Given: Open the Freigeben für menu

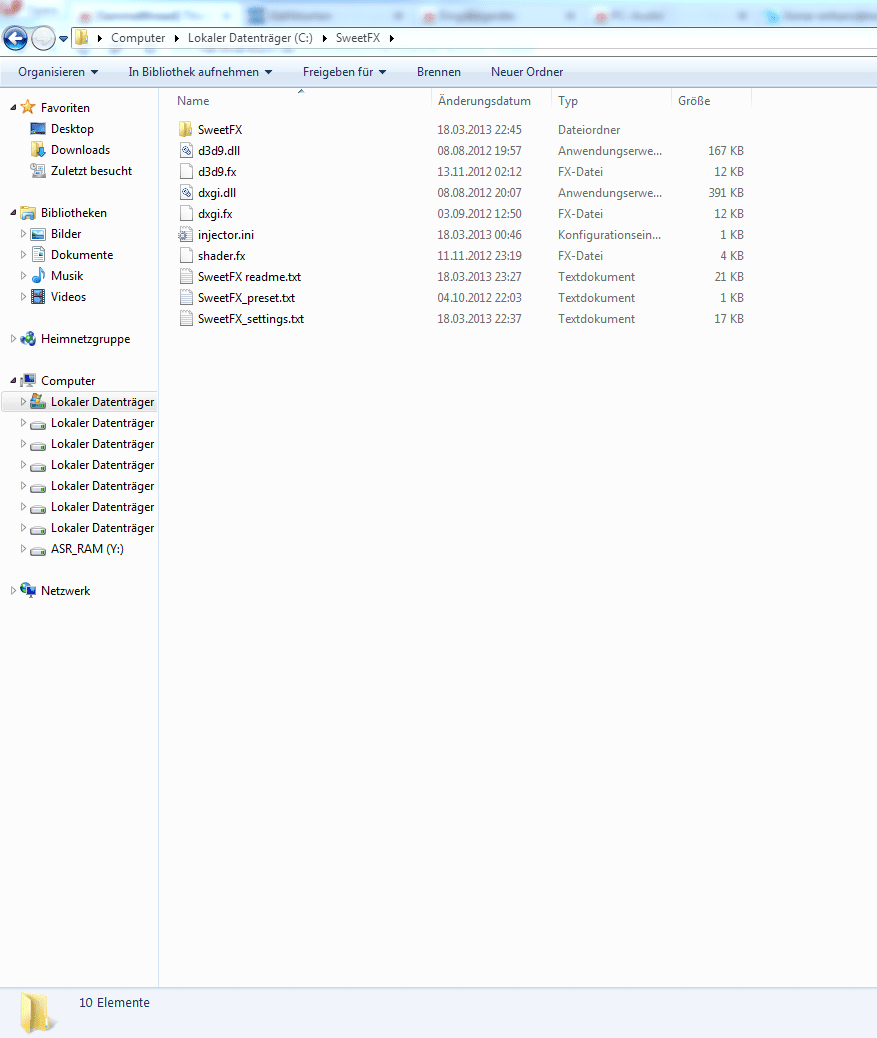Looking at the screenshot, I should pyautogui.click(x=344, y=71).
